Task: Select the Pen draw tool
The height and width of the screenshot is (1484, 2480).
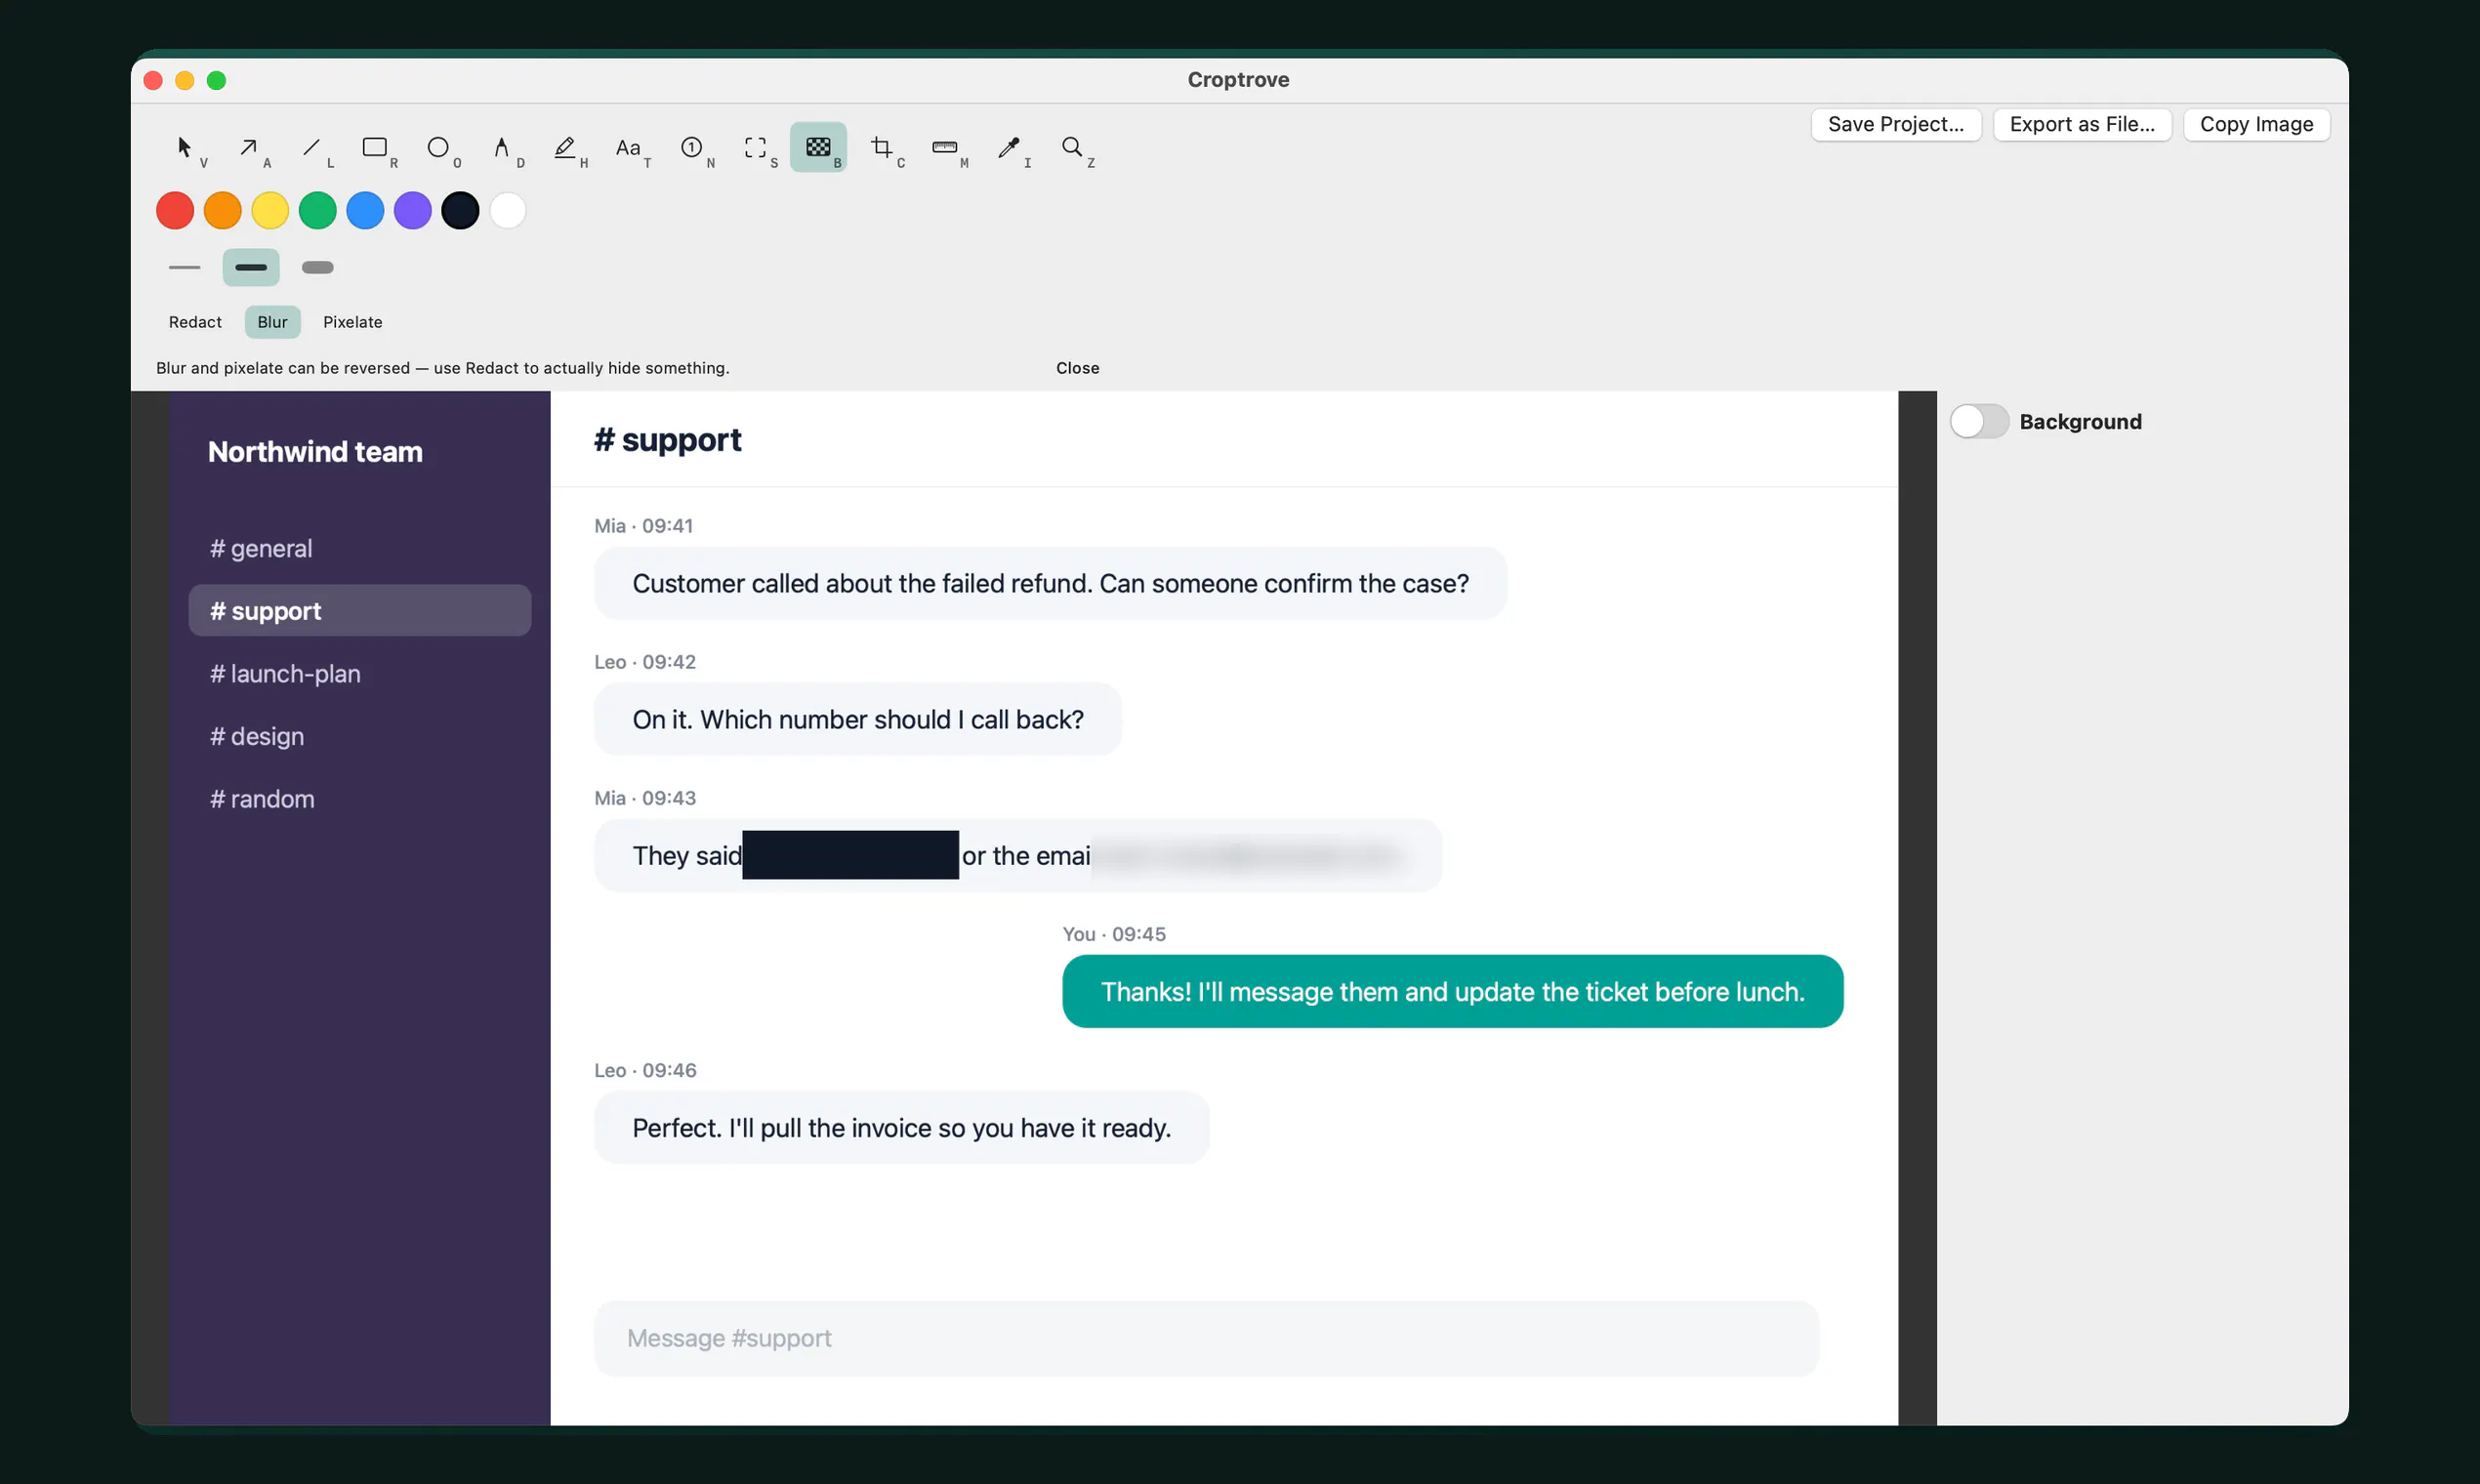Action: coord(501,148)
